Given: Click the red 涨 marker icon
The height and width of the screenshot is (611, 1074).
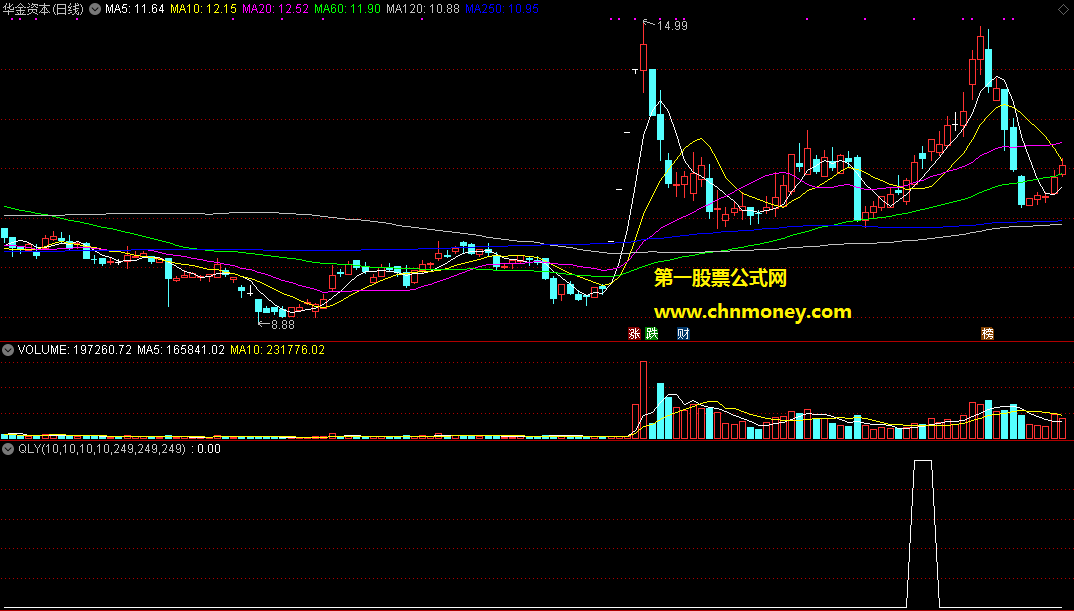Looking at the screenshot, I should (x=634, y=334).
